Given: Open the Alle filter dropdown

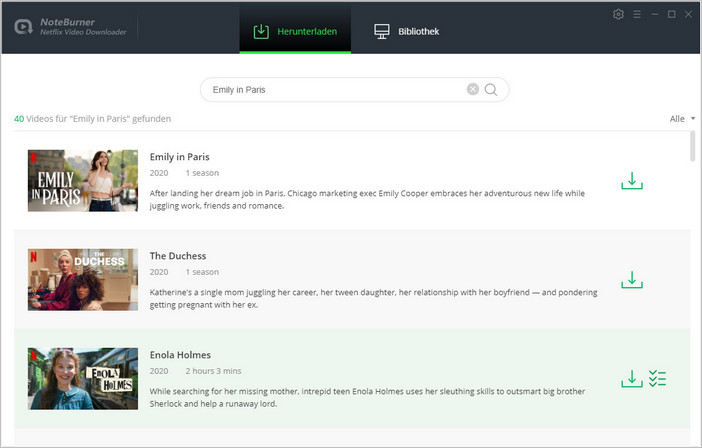Looking at the screenshot, I should 682,119.
